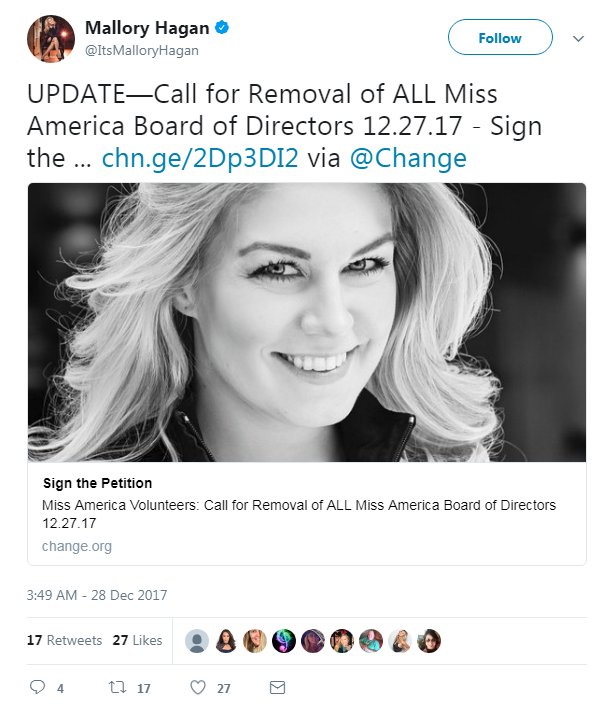Open the Sign the Petition card title
Viewport: 616px width, 713px height.
(97, 483)
